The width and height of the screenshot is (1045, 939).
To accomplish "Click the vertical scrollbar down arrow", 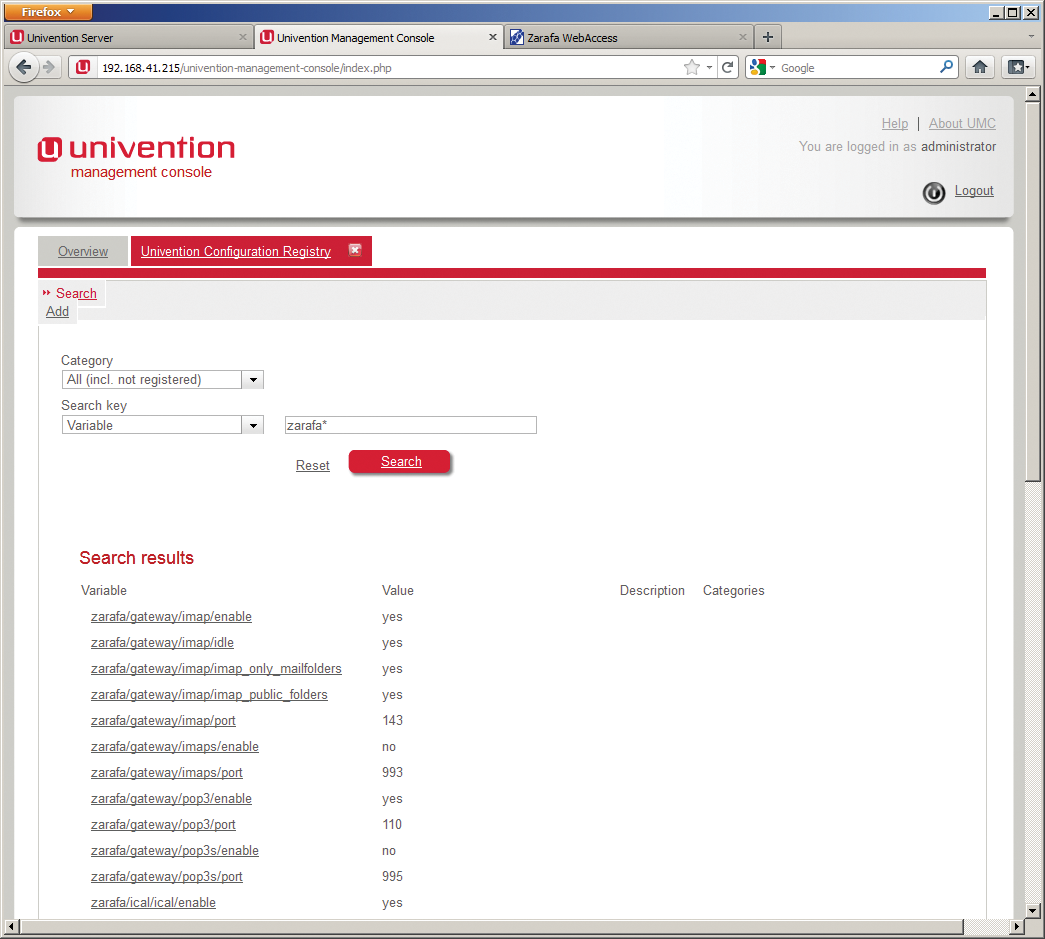I will [1033, 909].
